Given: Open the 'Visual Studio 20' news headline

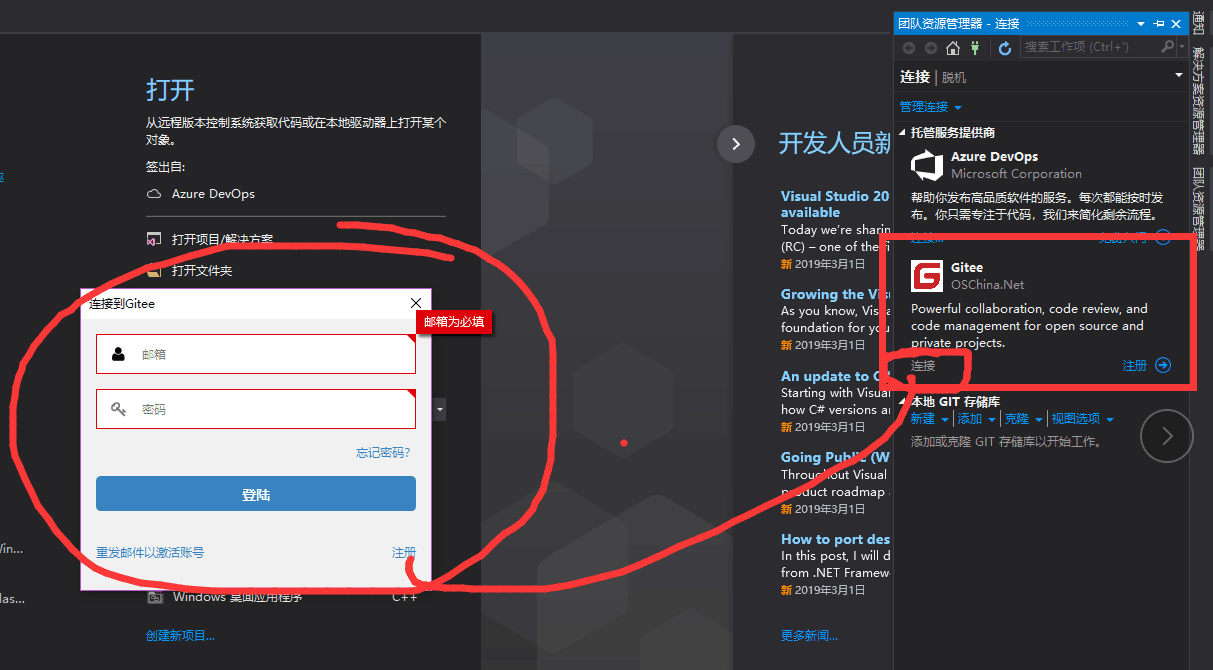Looking at the screenshot, I should coord(835,204).
